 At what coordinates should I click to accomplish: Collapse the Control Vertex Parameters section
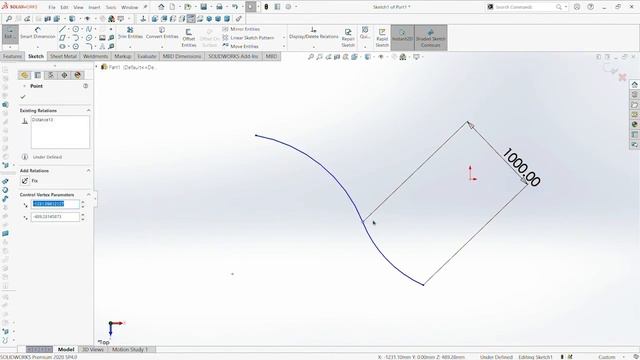pyautogui.click(x=88, y=195)
